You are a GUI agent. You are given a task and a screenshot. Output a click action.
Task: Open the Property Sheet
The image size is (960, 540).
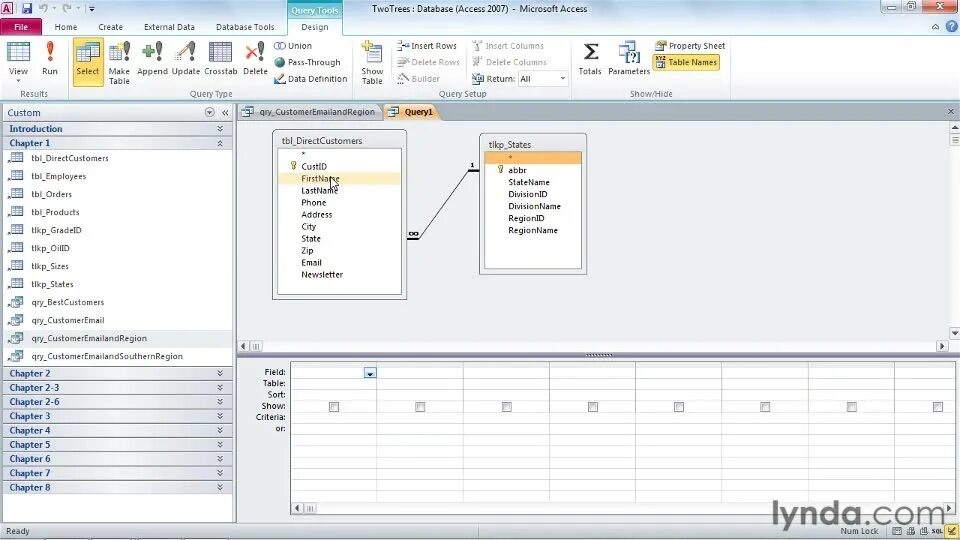pos(690,46)
